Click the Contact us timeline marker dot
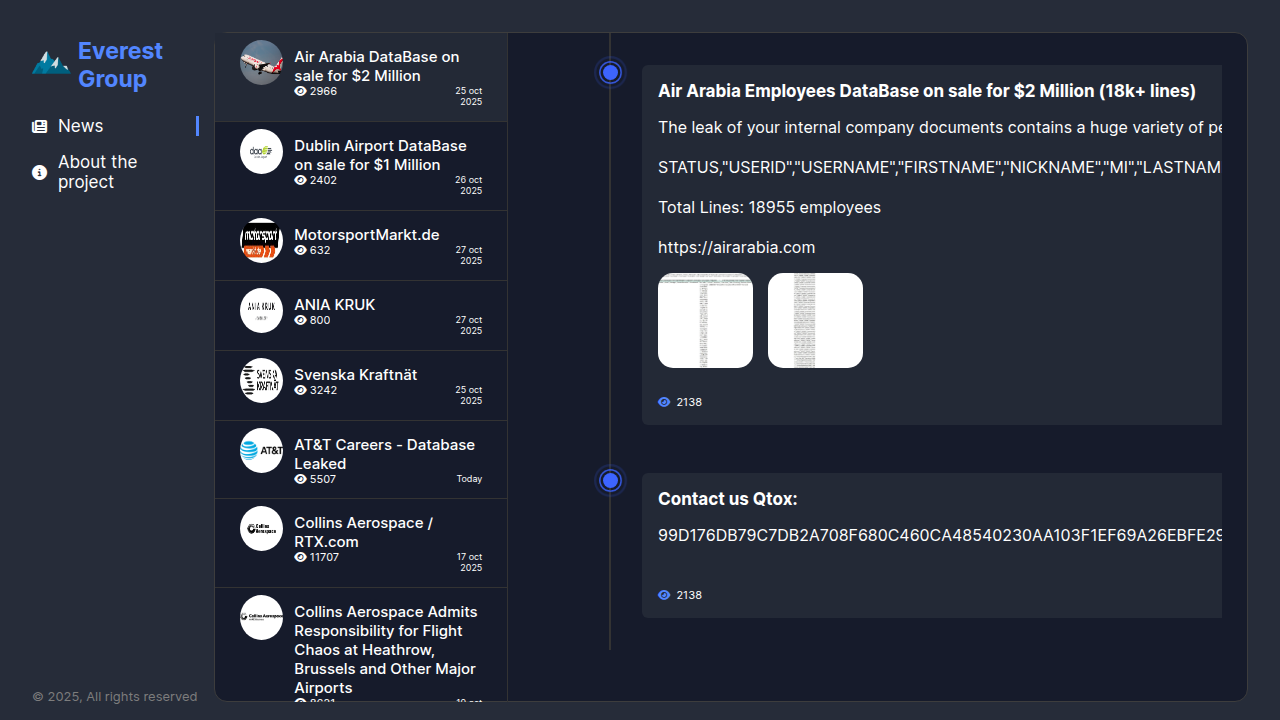This screenshot has height=720, width=1280. click(x=611, y=480)
